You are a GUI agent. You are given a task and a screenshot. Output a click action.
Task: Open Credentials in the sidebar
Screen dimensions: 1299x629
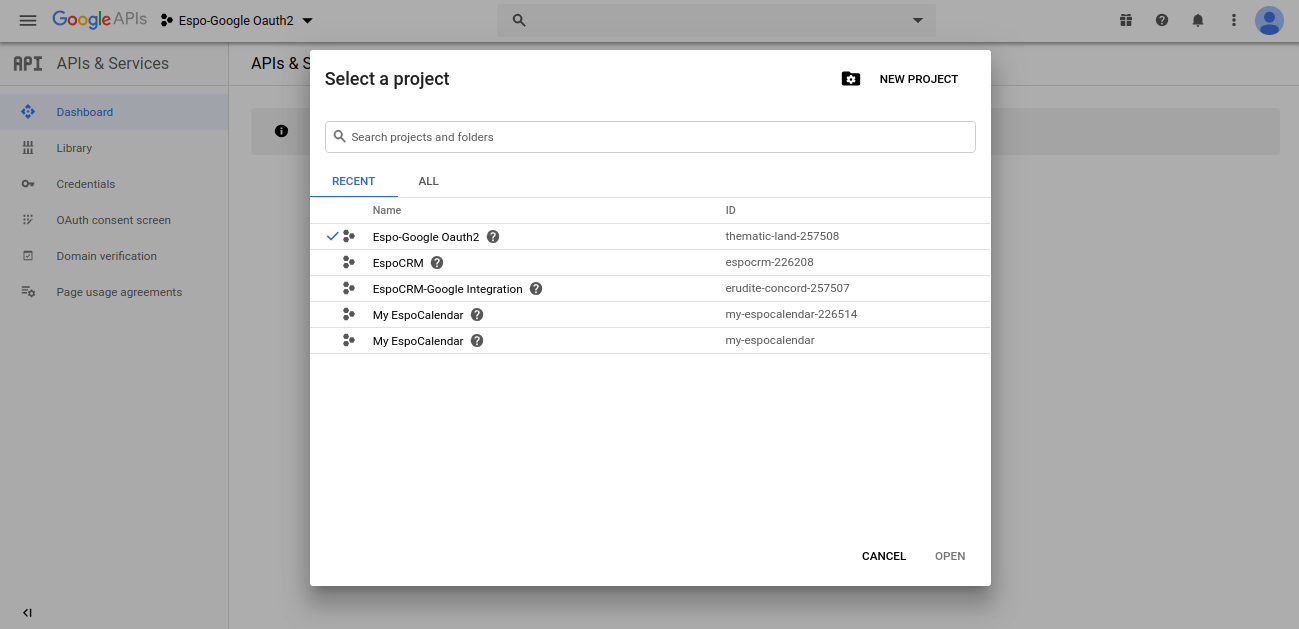86,184
